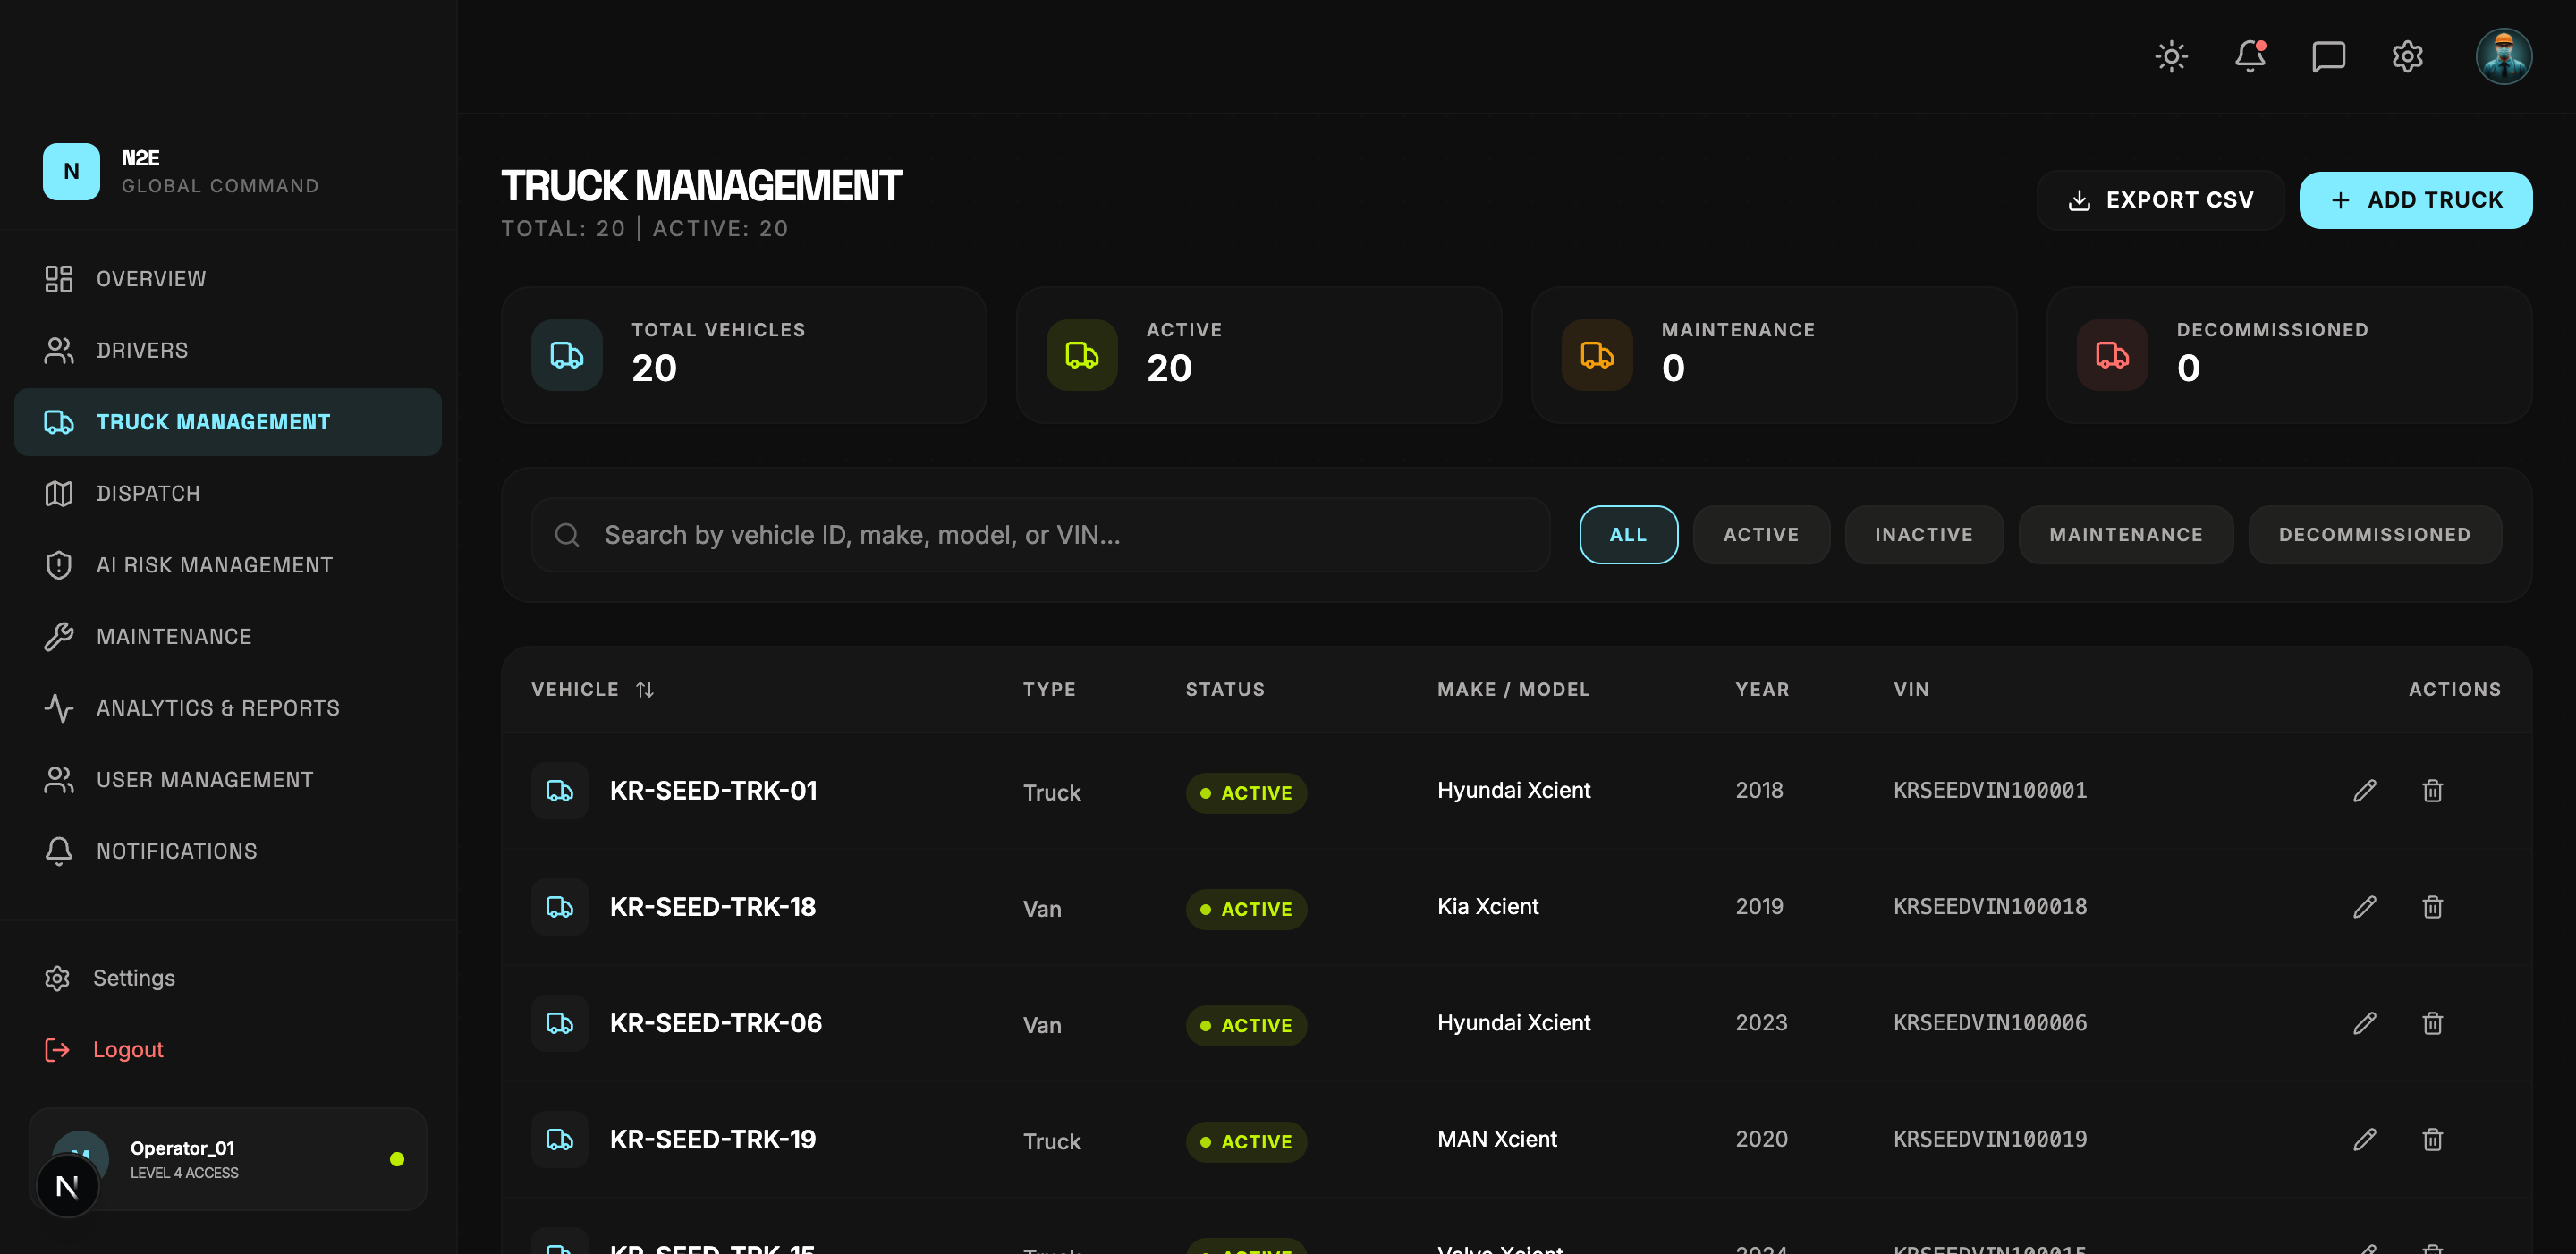This screenshot has width=2576, height=1254.
Task: Click VIN KRSEEDVIN100006
Action: [1990, 1023]
